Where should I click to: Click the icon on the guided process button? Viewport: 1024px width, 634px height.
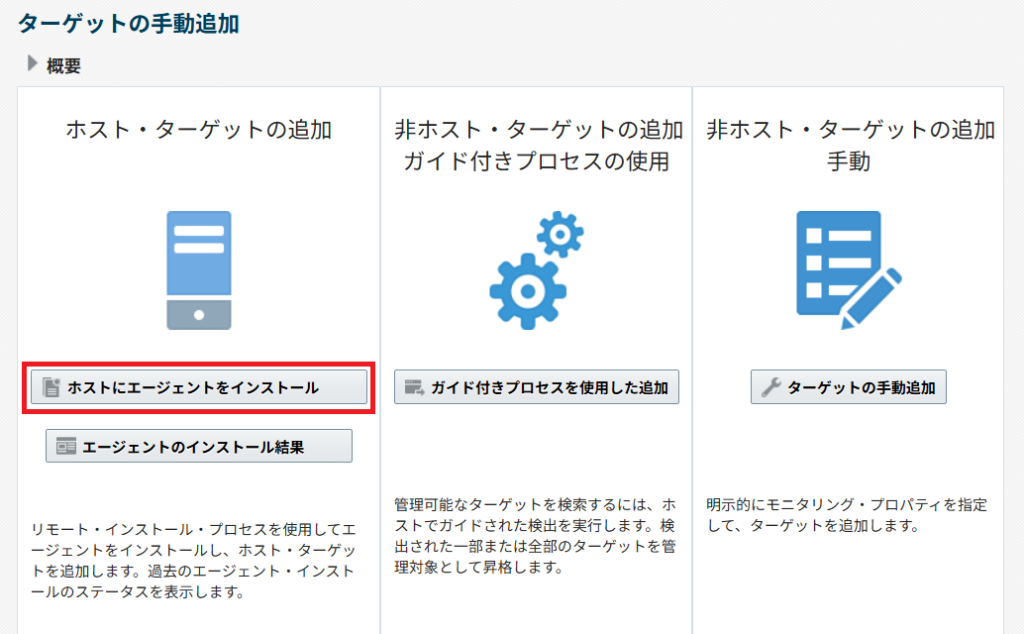(x=414, y=387)
